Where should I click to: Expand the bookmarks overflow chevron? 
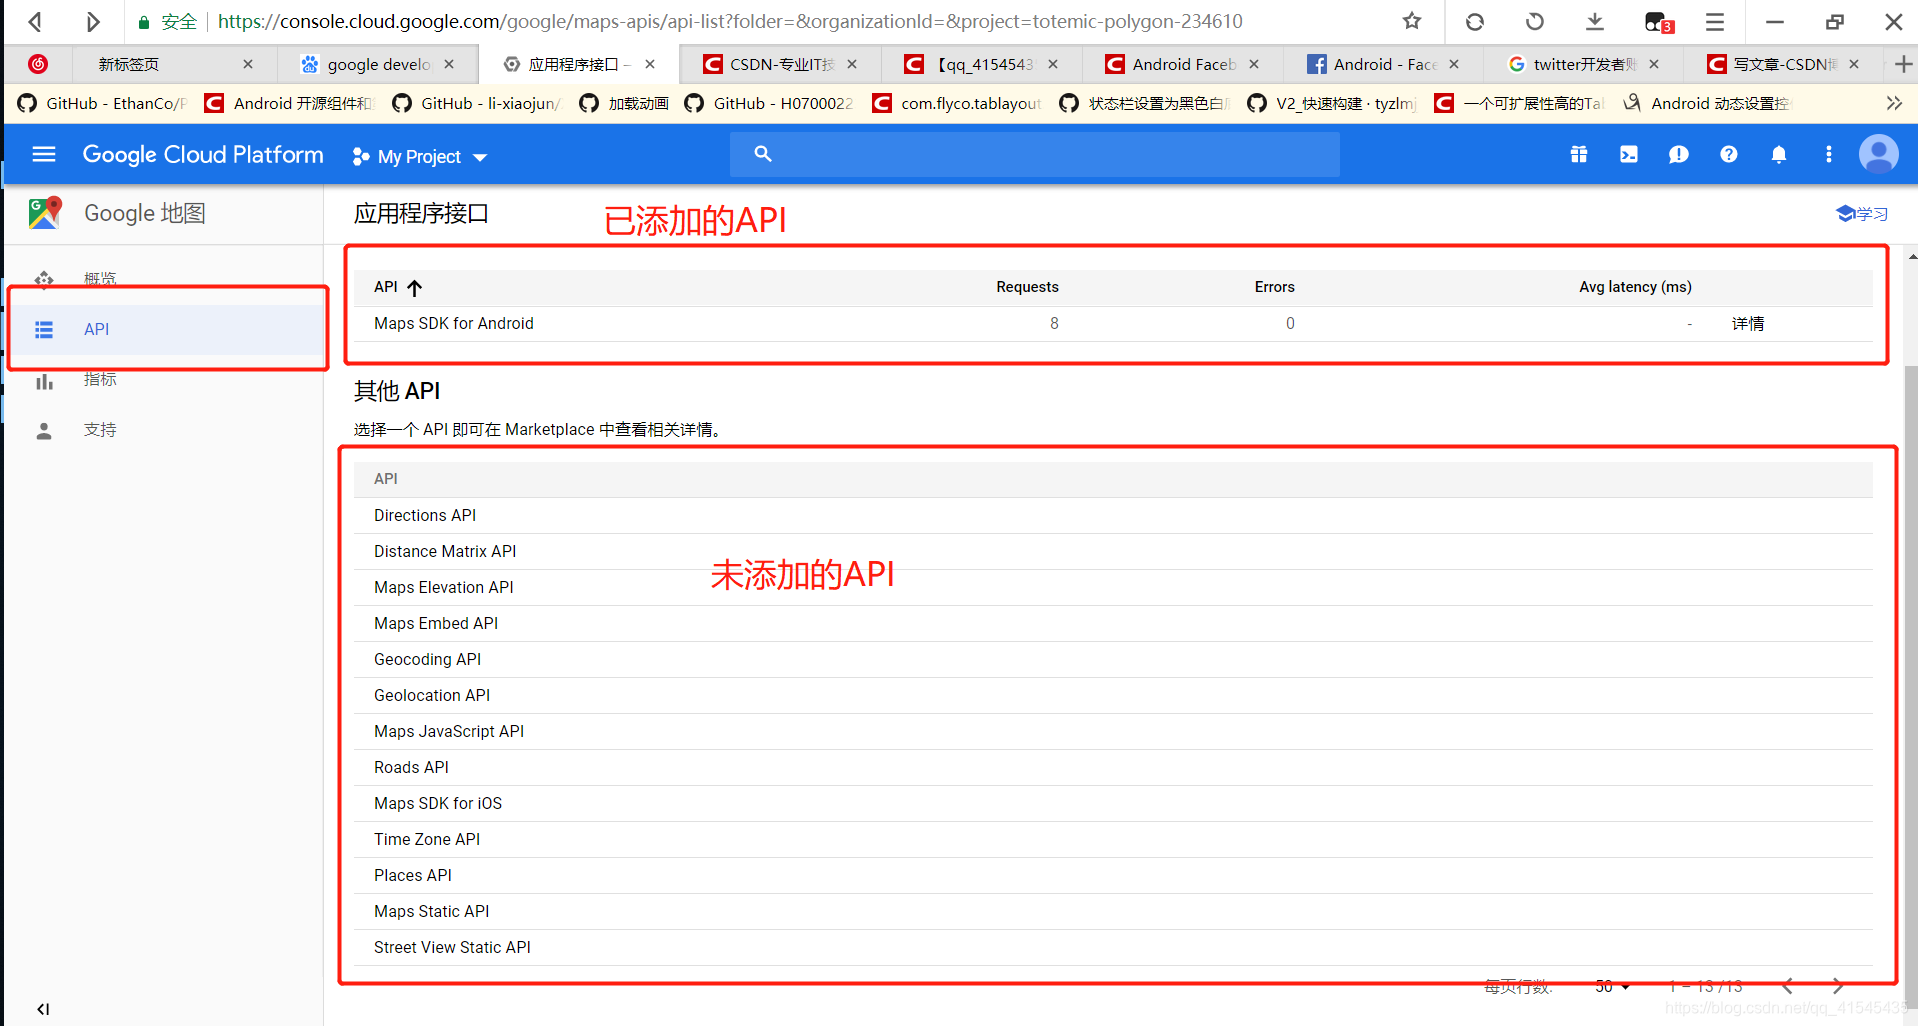[x=1894, y=103]
